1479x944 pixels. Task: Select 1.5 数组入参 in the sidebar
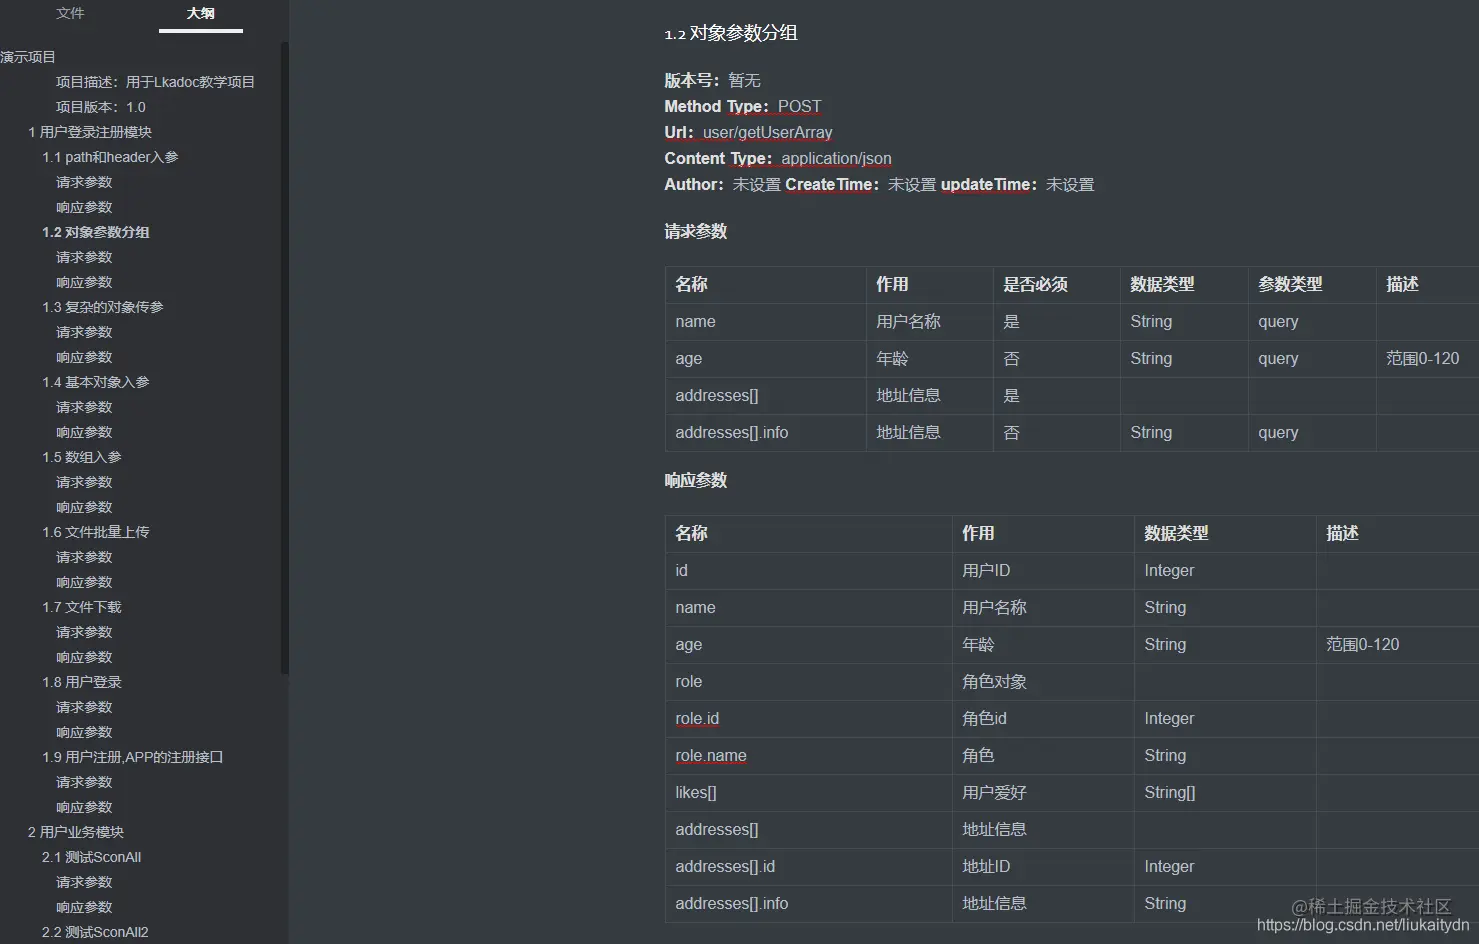coord(82,457)
